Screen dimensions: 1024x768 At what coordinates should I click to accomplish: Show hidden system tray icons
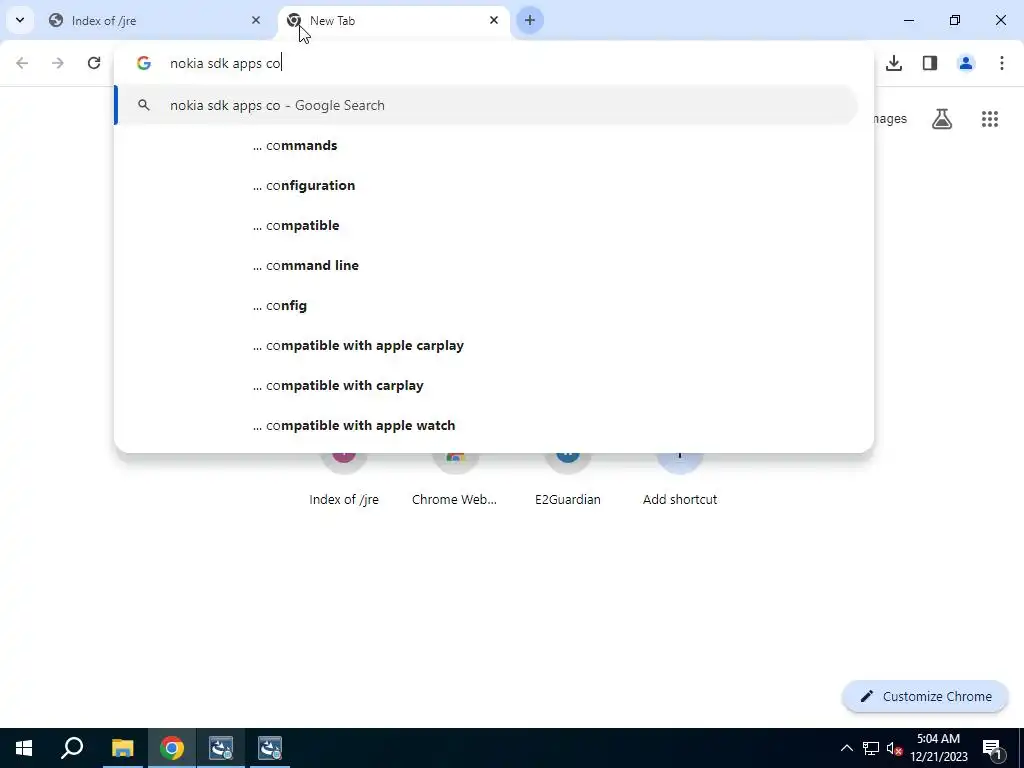pos(846,748)
